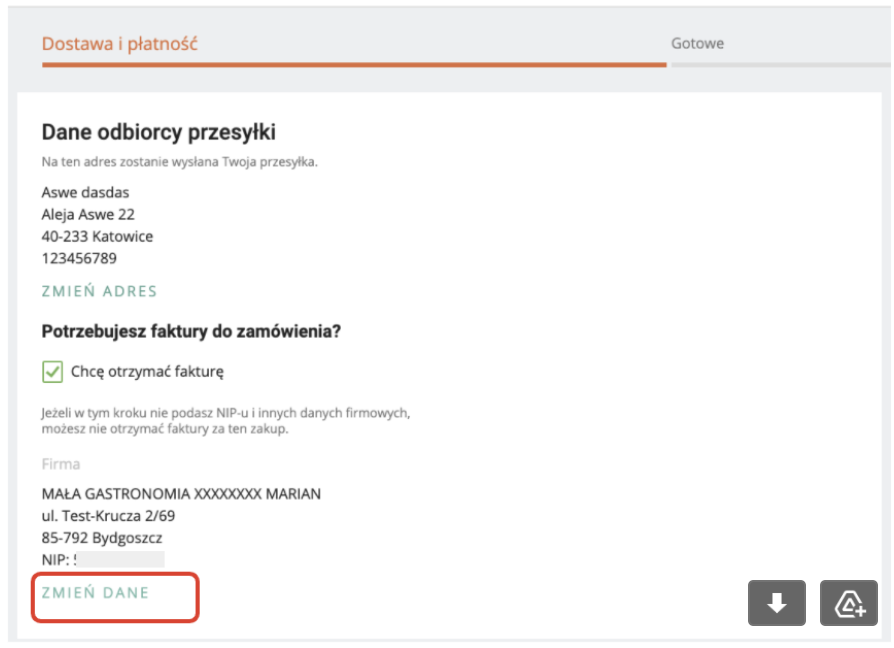894x648 pixels.
Task: Click the 'Firma' label
Action: (x=61, y=464)
